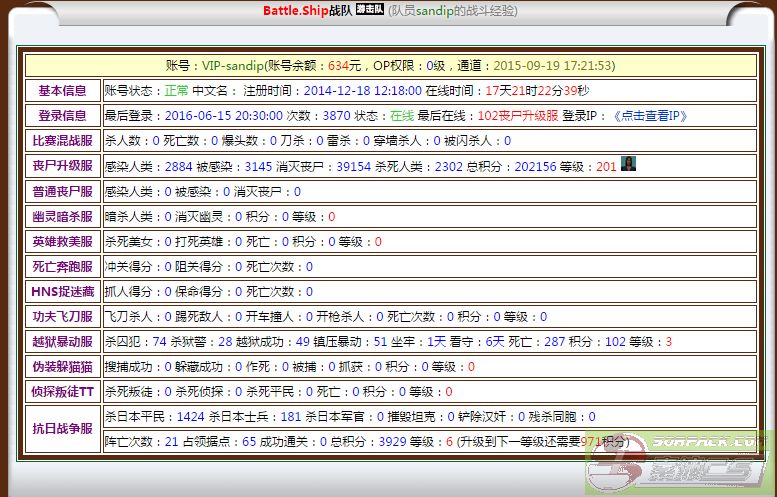Open the 越狱暴动服 server section

pyautogui.click(x=62, y=341)
